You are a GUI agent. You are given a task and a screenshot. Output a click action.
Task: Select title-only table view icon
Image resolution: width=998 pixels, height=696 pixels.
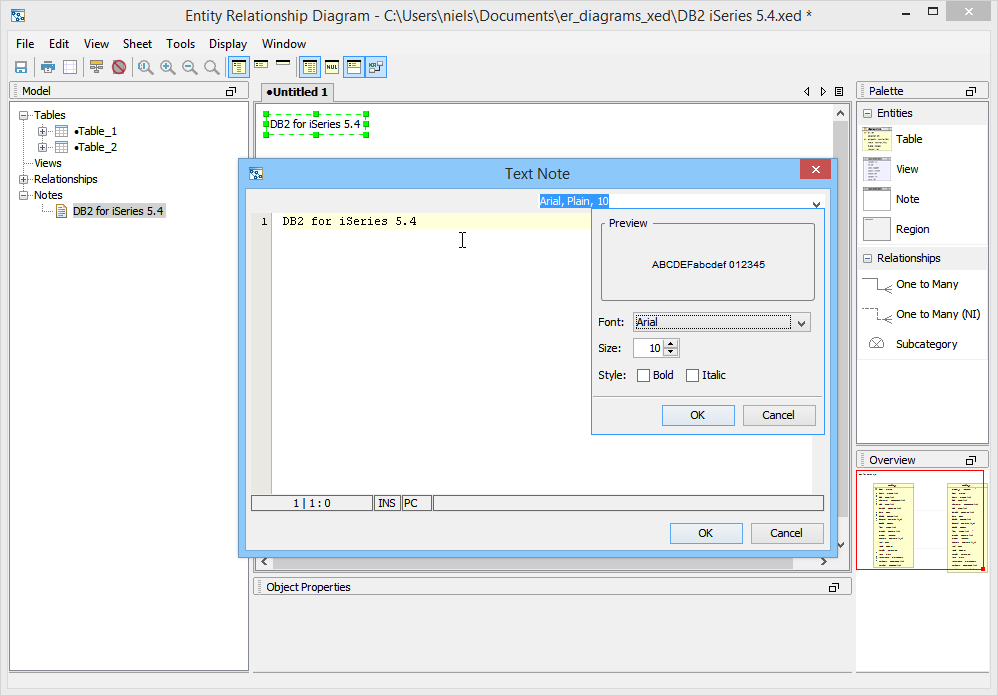283,62
